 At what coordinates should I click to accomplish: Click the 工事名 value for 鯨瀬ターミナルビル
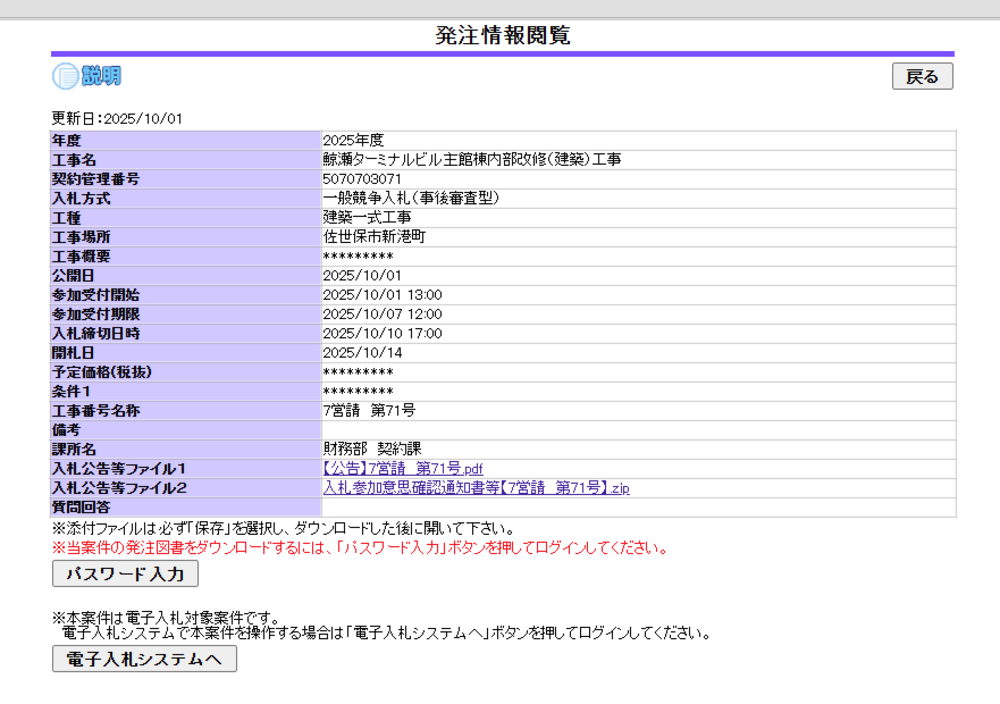(471, 160)
